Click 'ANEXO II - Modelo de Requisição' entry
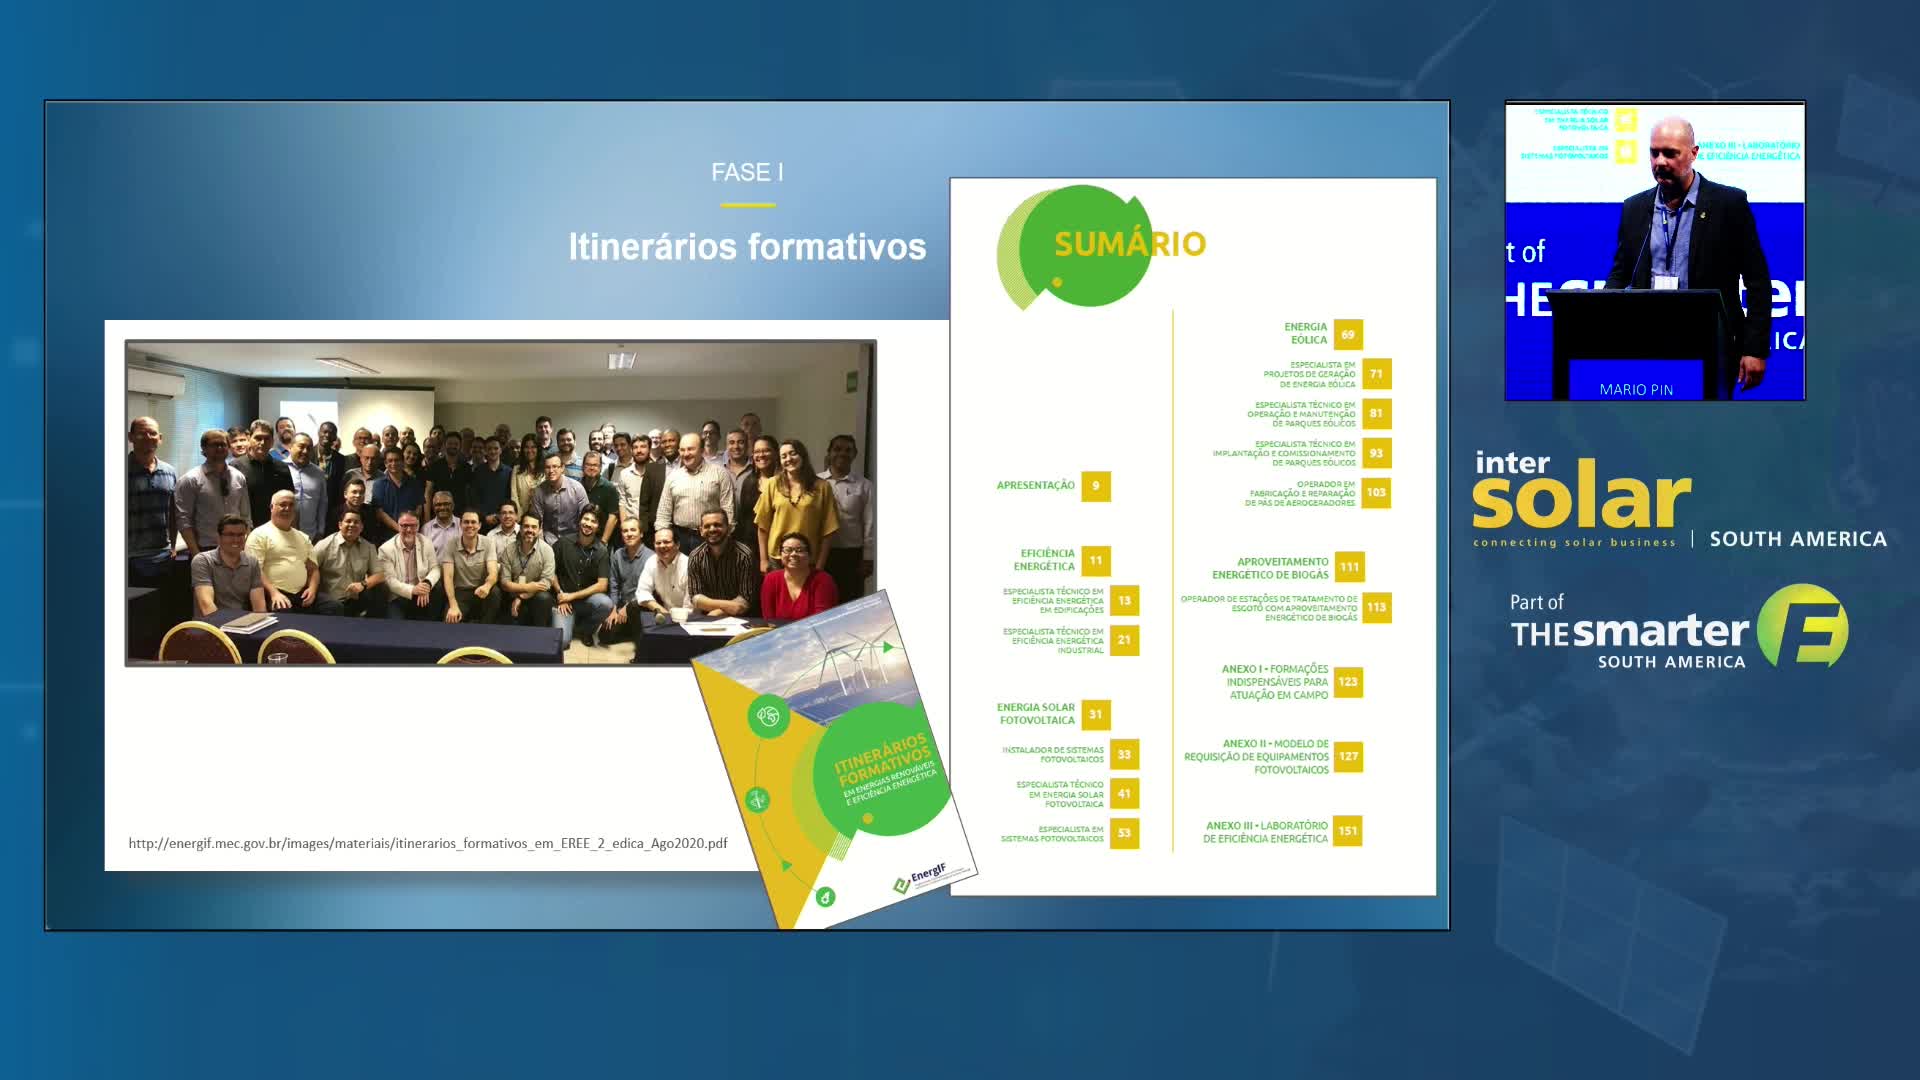Image resolution: width=1920 pixels, height=1080 pixels. coord(1257,757)
